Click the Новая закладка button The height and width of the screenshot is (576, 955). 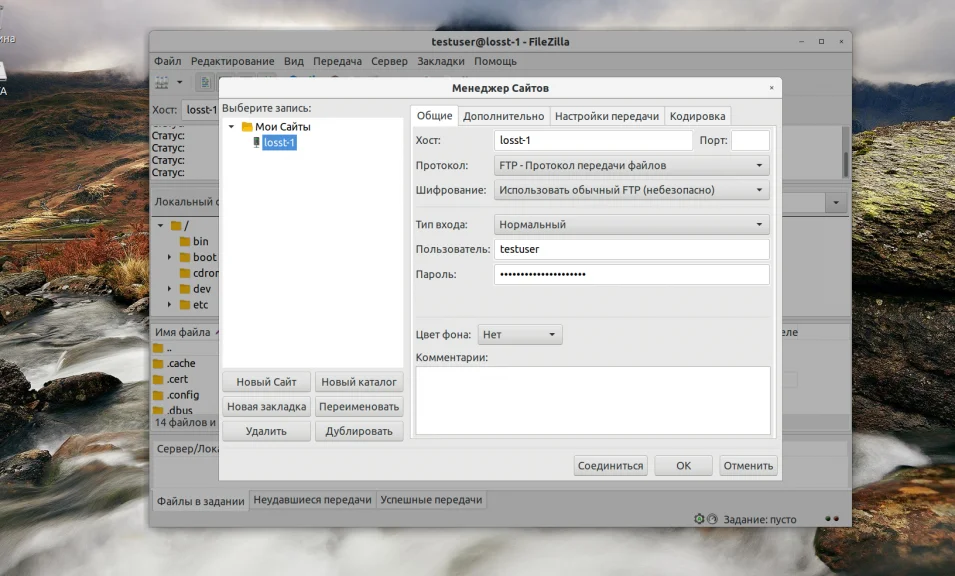pos(266,406)
